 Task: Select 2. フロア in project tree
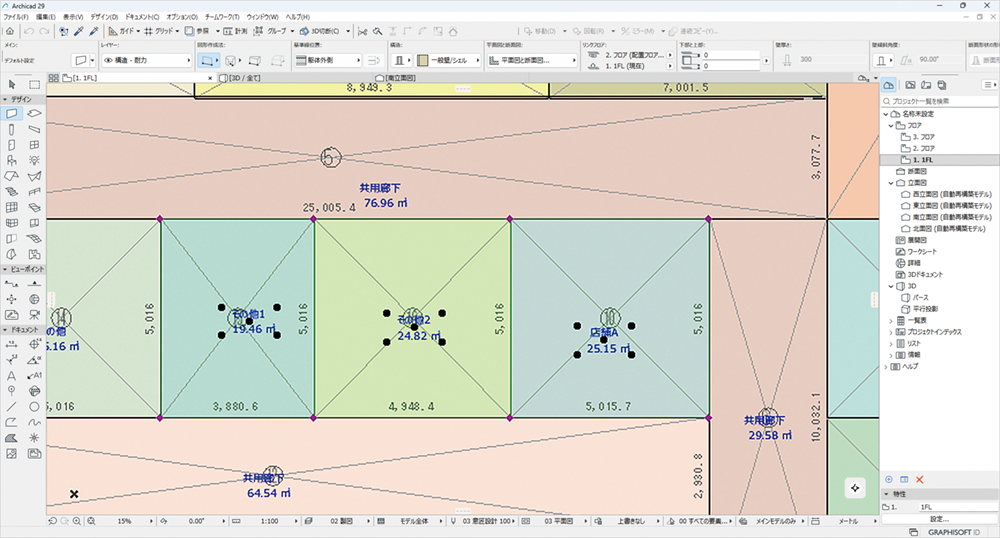pyautogui.click(x=921, y=148)
